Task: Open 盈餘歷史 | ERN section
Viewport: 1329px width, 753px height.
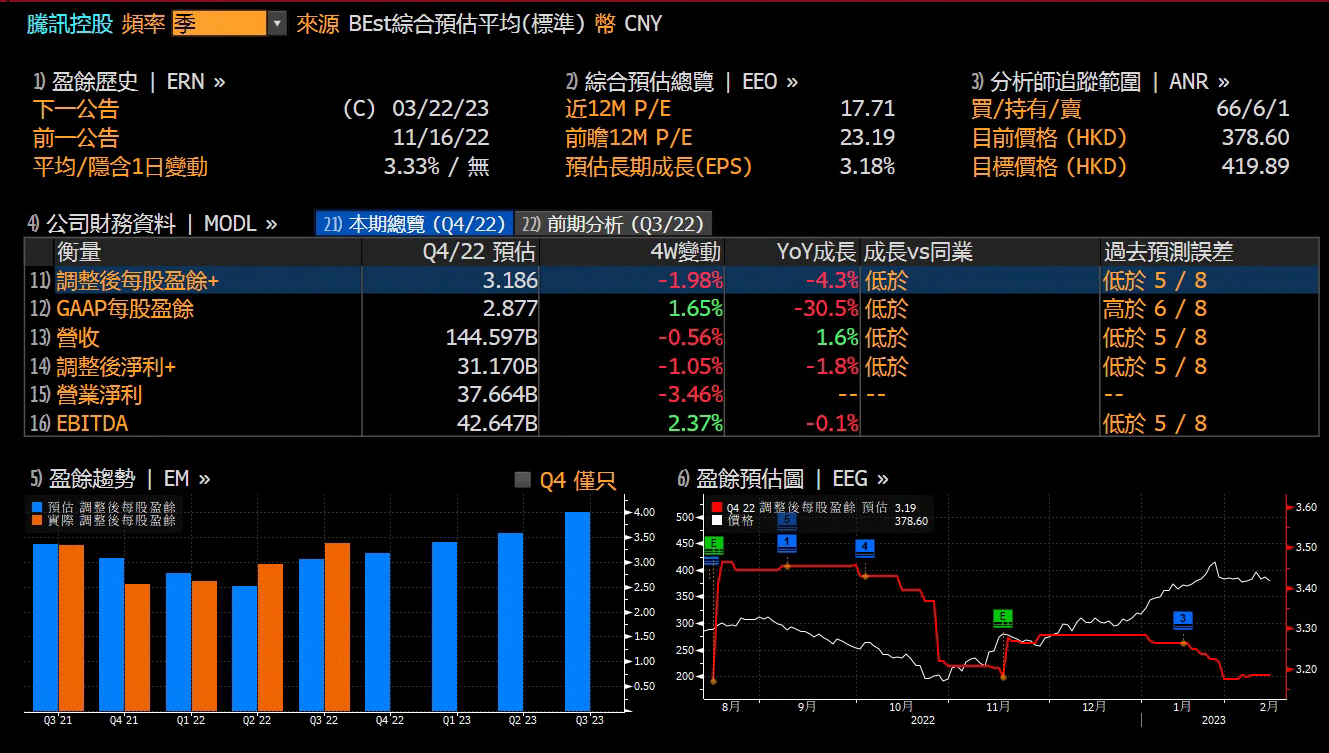Action: (x=129, y=82)
